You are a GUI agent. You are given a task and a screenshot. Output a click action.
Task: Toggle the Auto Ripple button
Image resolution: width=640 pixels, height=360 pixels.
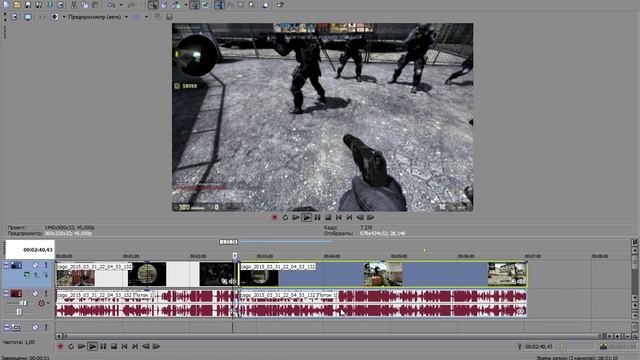[x=176, y=5]
